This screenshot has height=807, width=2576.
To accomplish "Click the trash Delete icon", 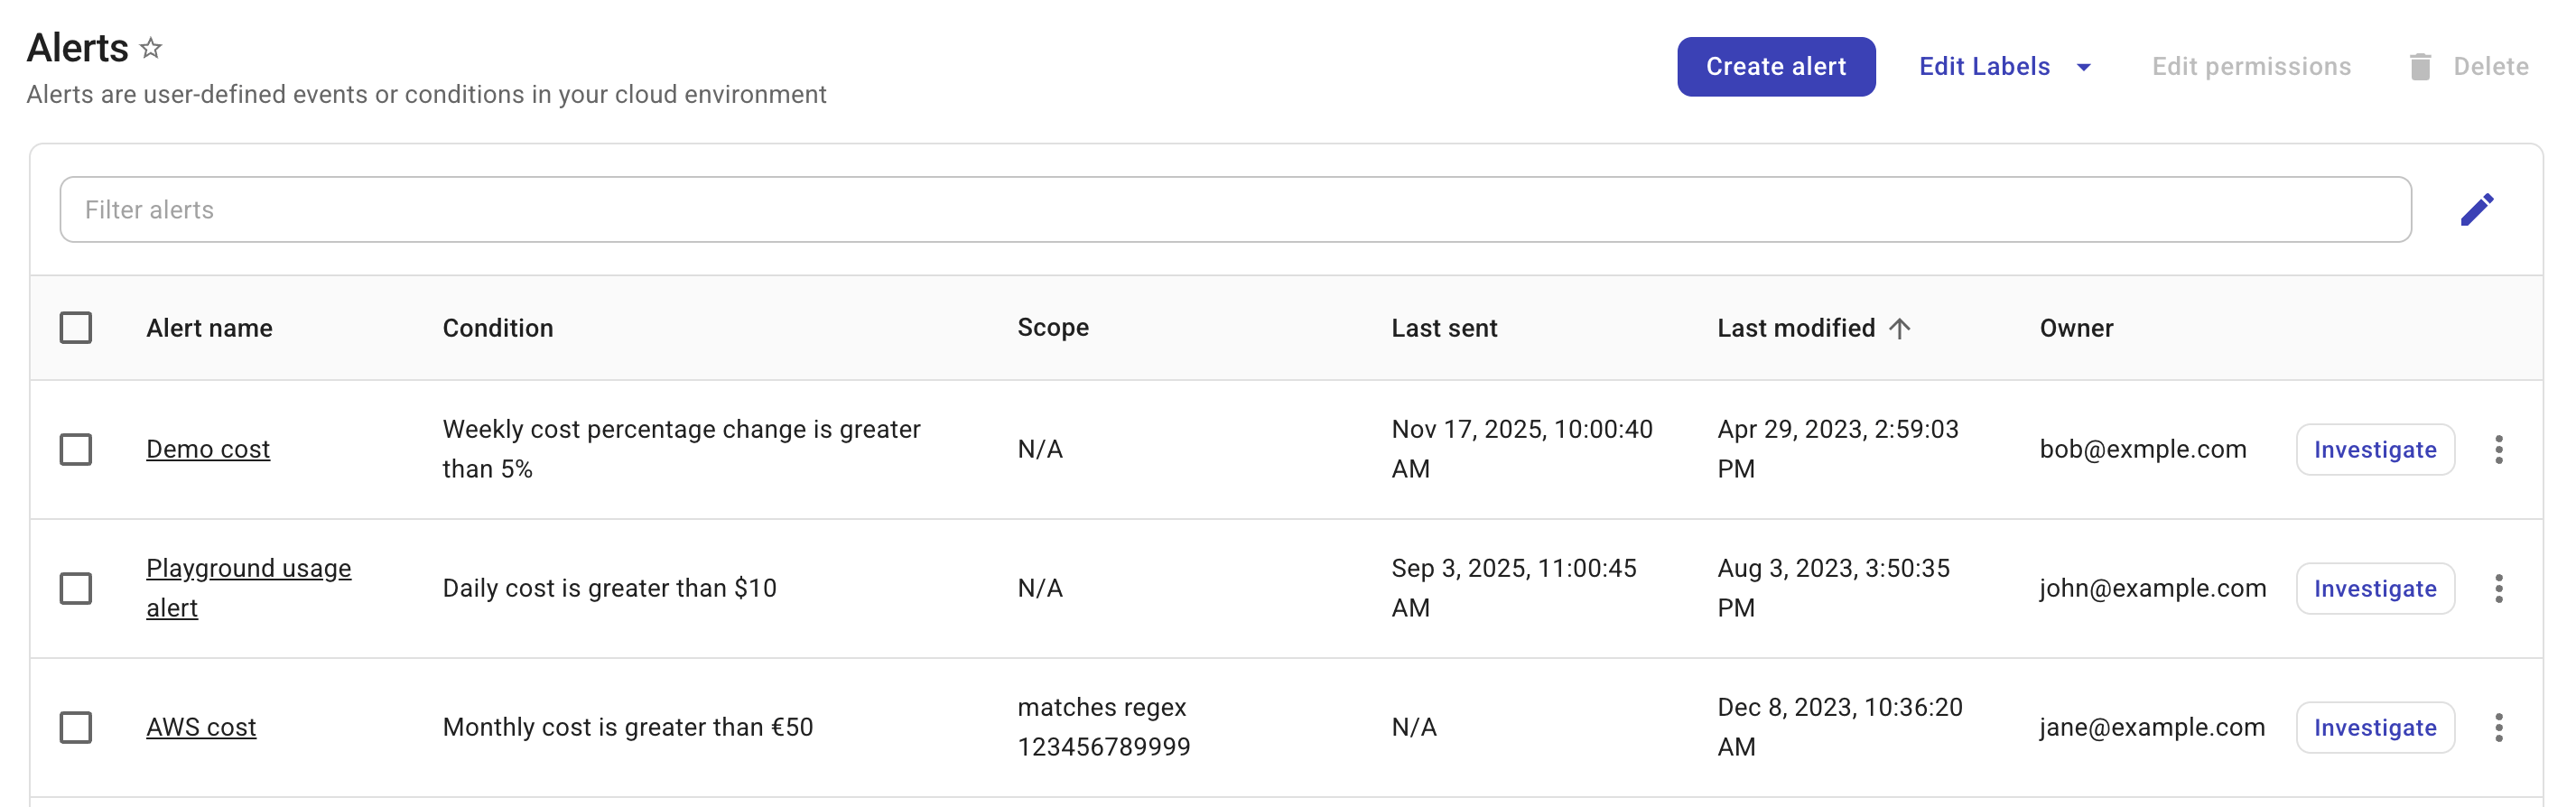I will click(2420, 67).
